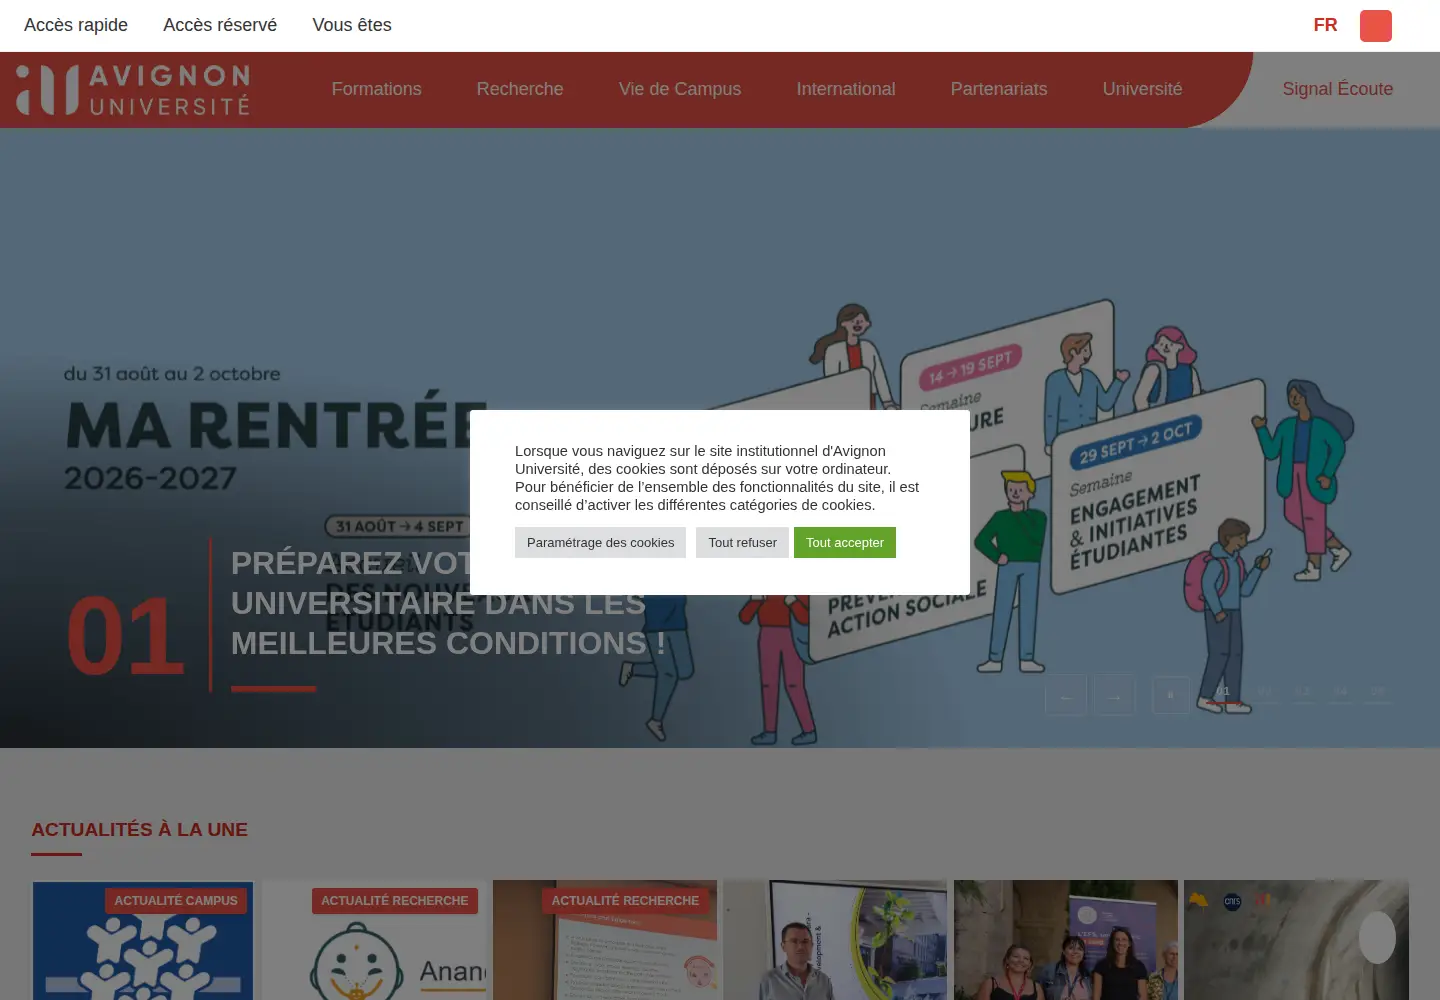The height and width of the screenshot is (1000, 1440).
Task: Go to next carousel slide arrow
Action: click(x=1114, y=695)
